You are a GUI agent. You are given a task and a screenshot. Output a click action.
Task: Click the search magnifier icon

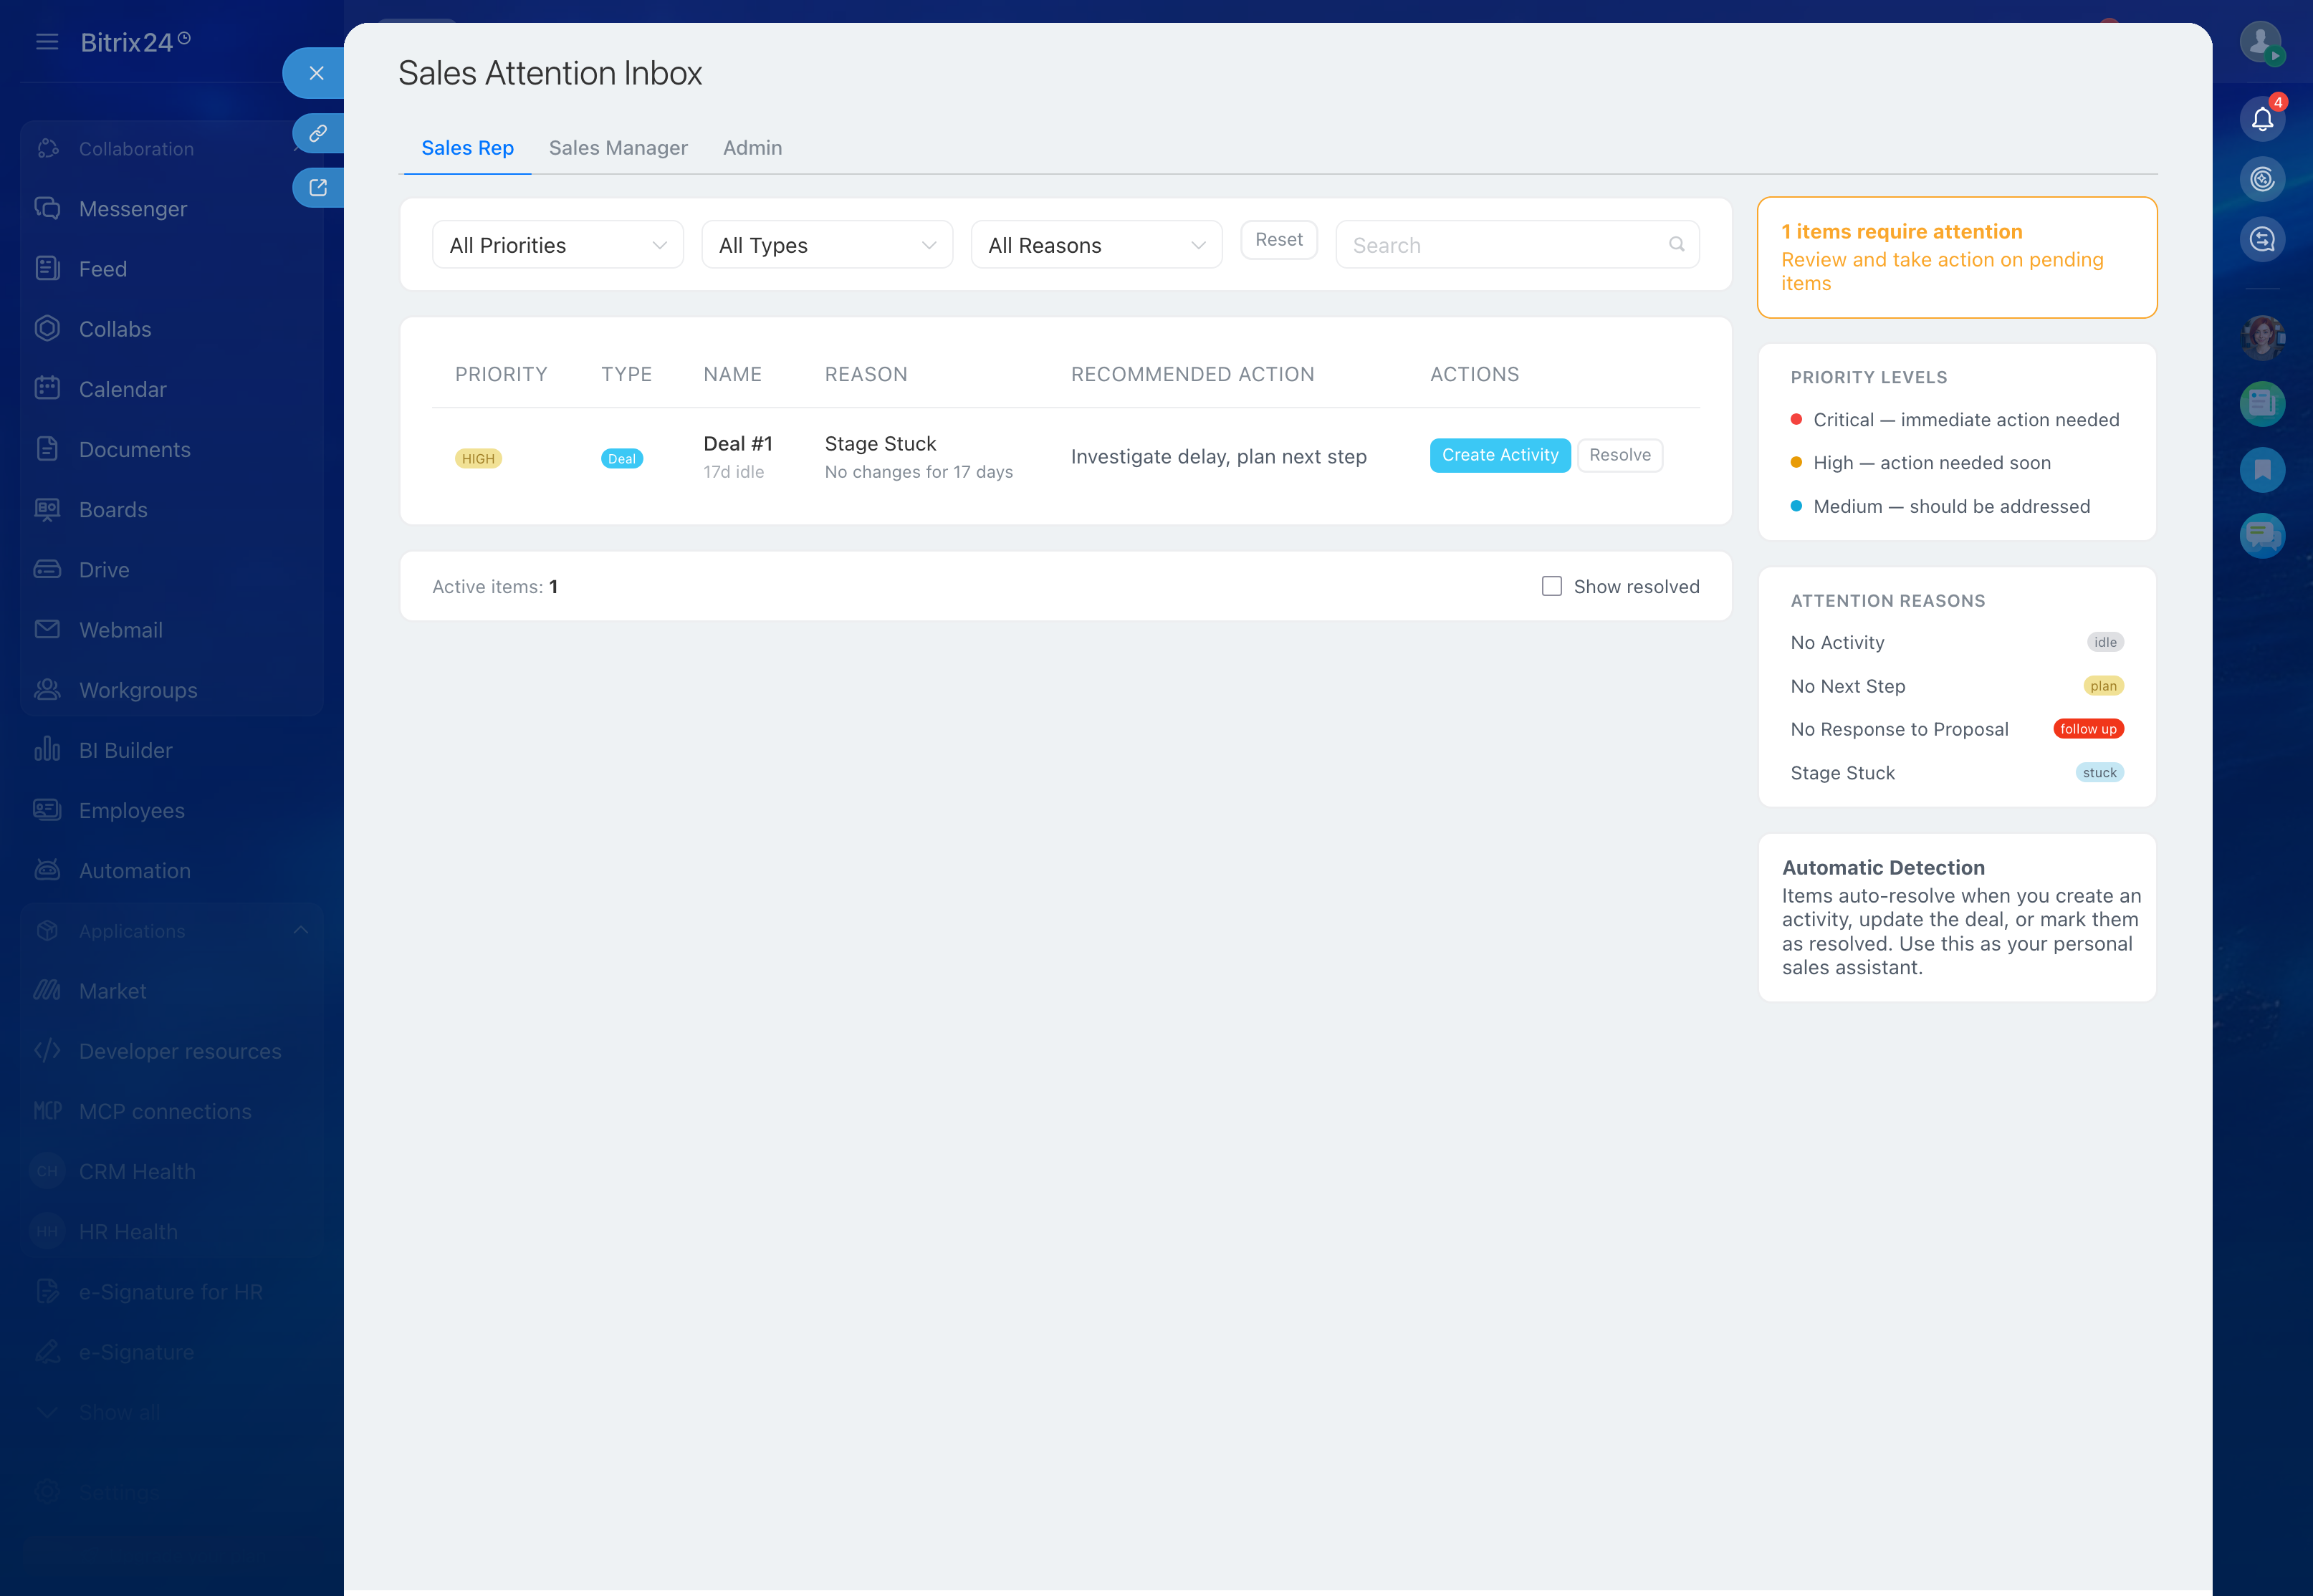point(1677,244)
